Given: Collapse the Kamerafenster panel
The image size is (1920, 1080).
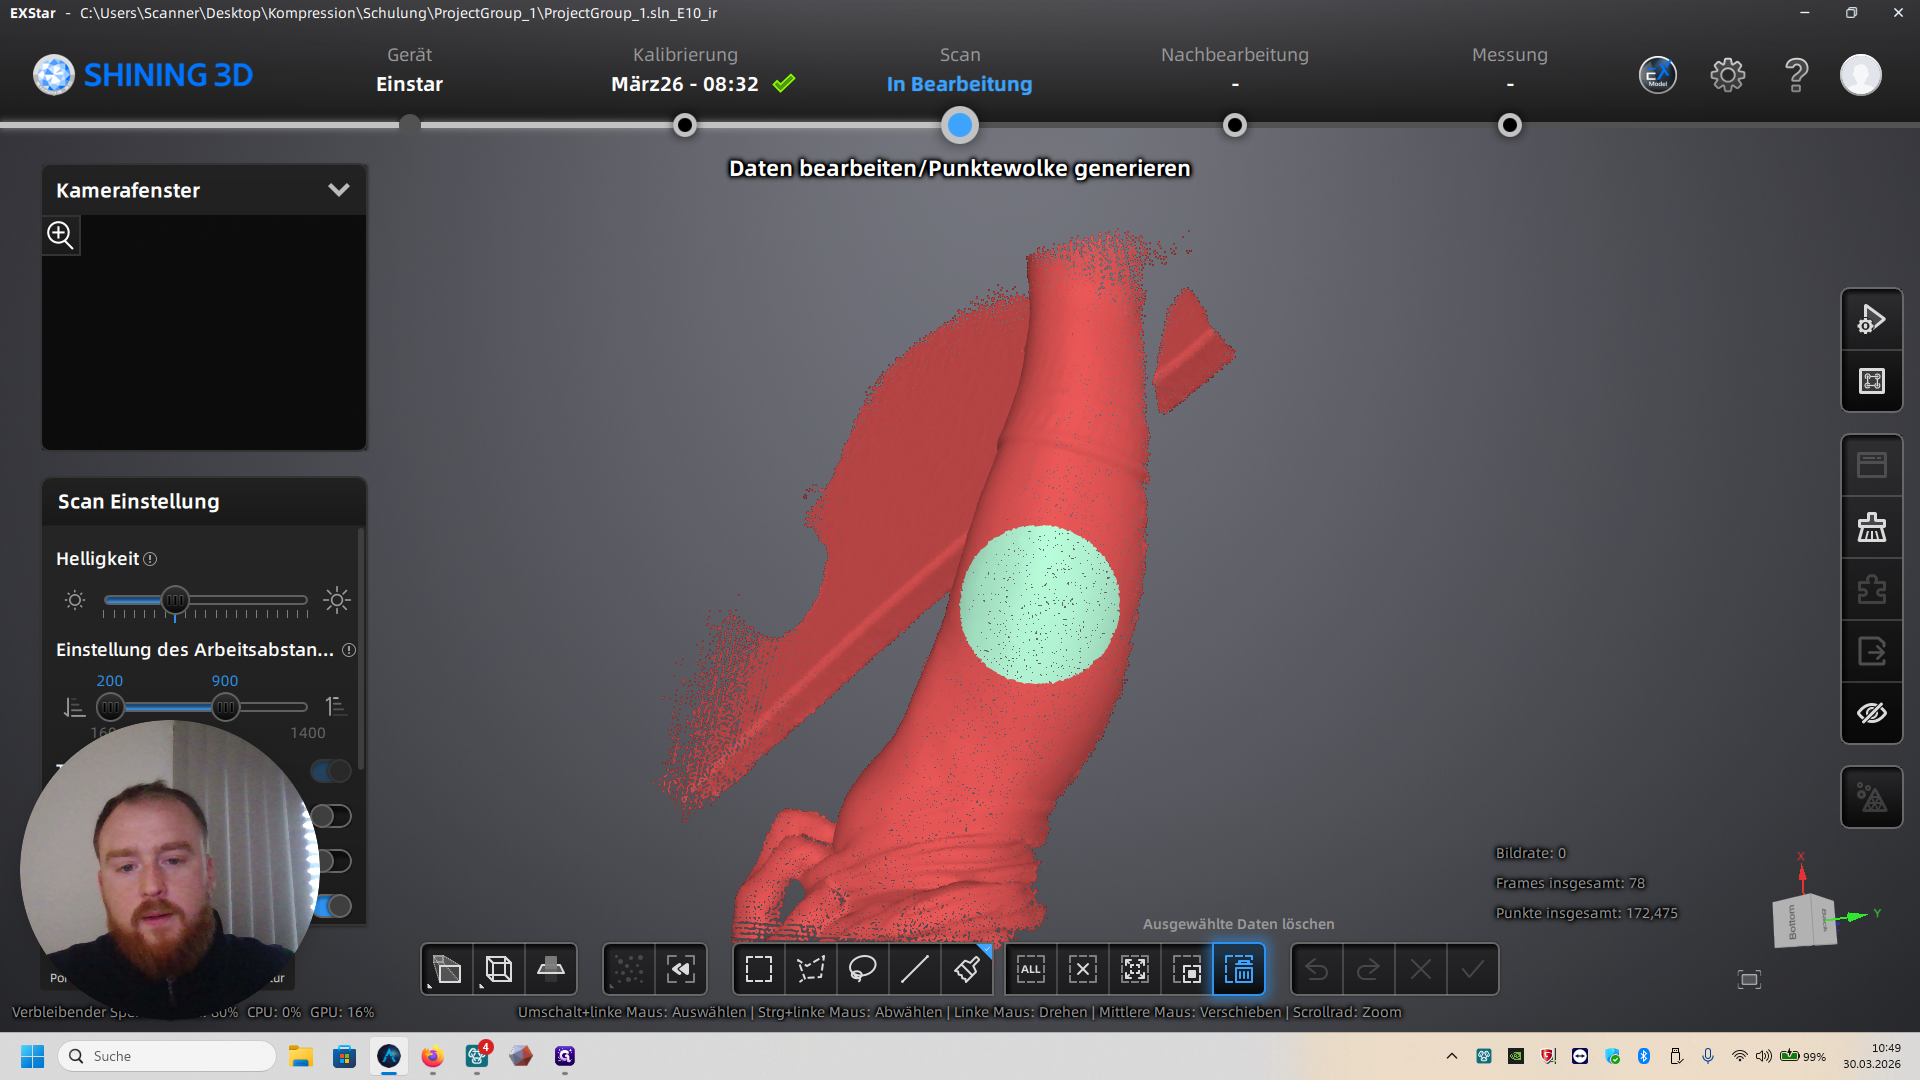Looking at the screenshot, I should pos(339,190).
